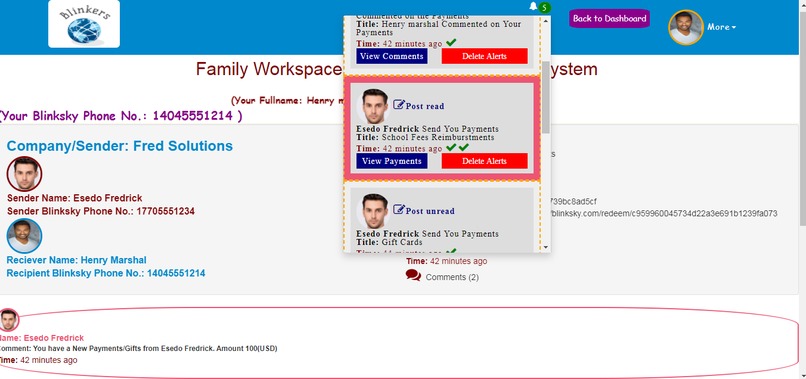
Task: Click Recipient Blinksky Phone No. 14045551214
Action: point(106,273)
